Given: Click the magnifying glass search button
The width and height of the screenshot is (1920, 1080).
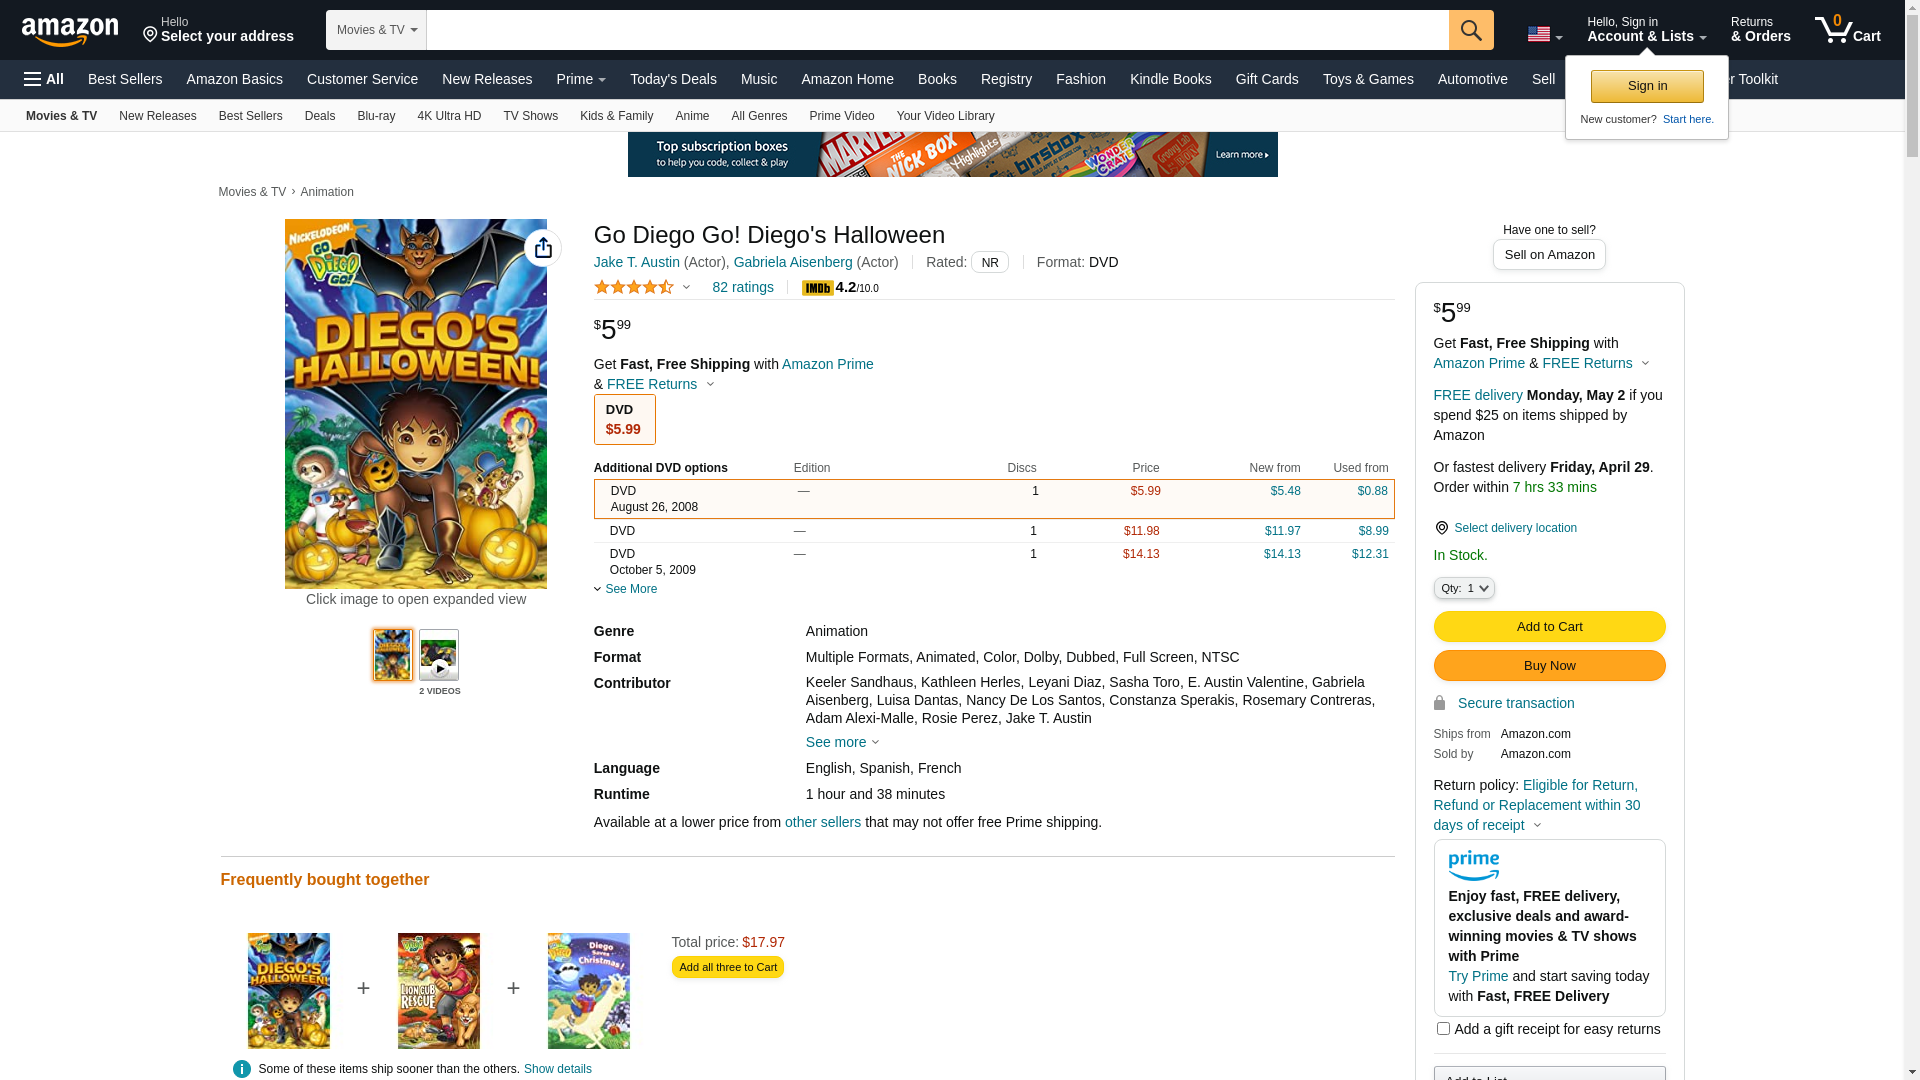Looking at the screenshot, I should [x=1471, y=30].
